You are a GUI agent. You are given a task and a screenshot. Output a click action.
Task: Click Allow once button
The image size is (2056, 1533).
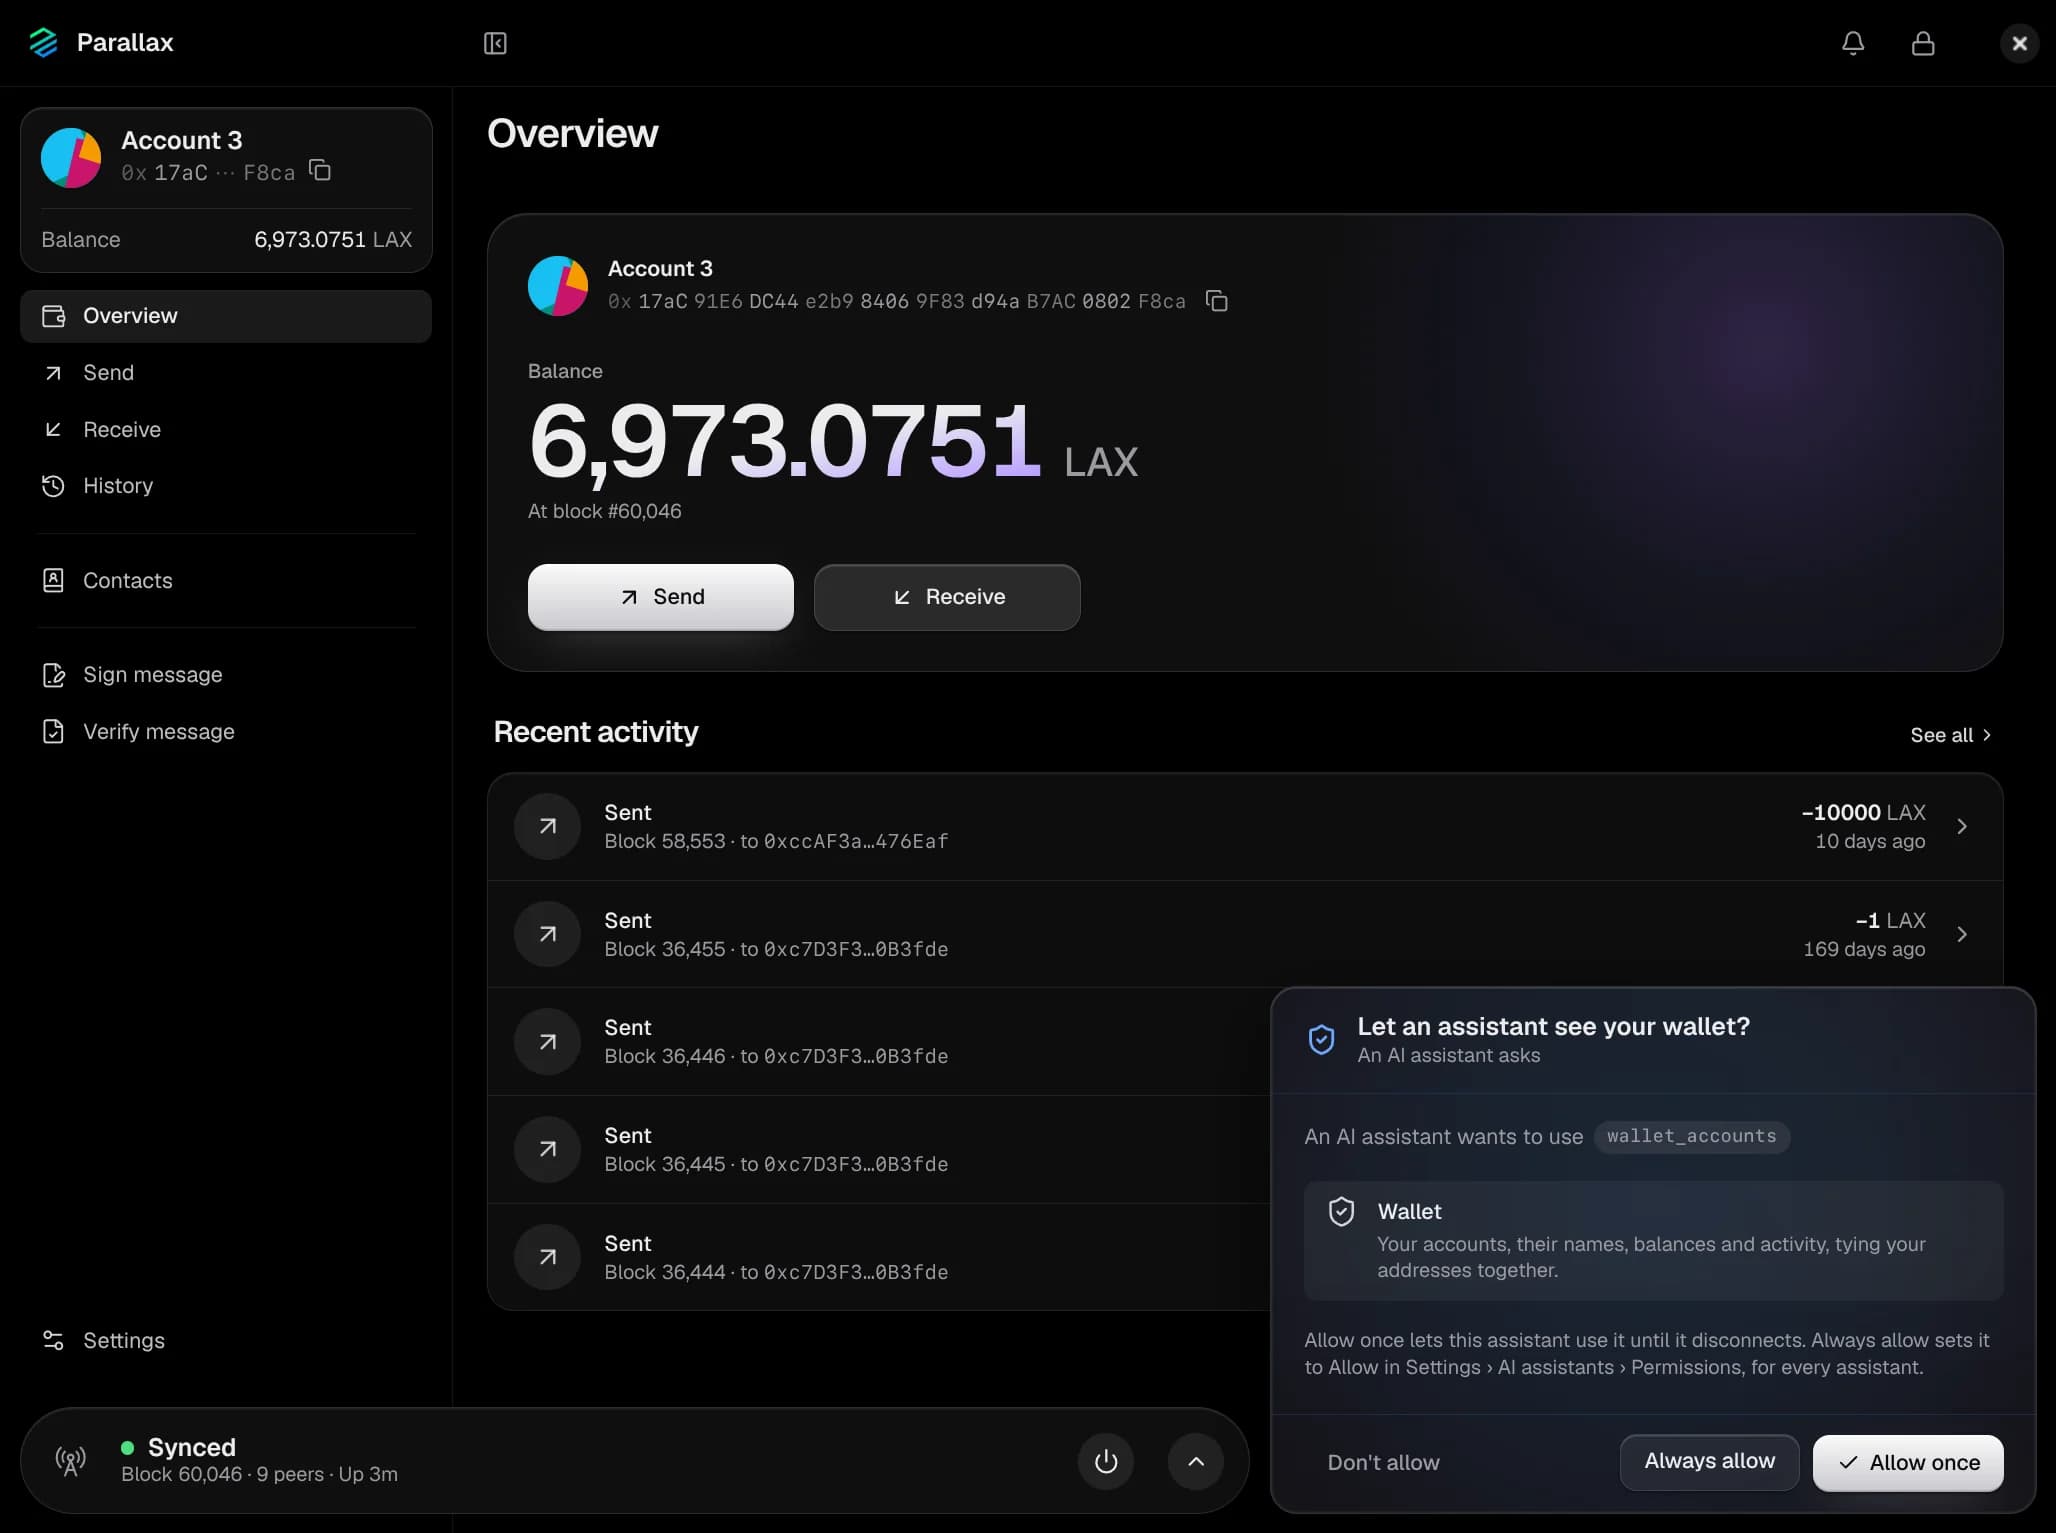coord(1908,1463)
